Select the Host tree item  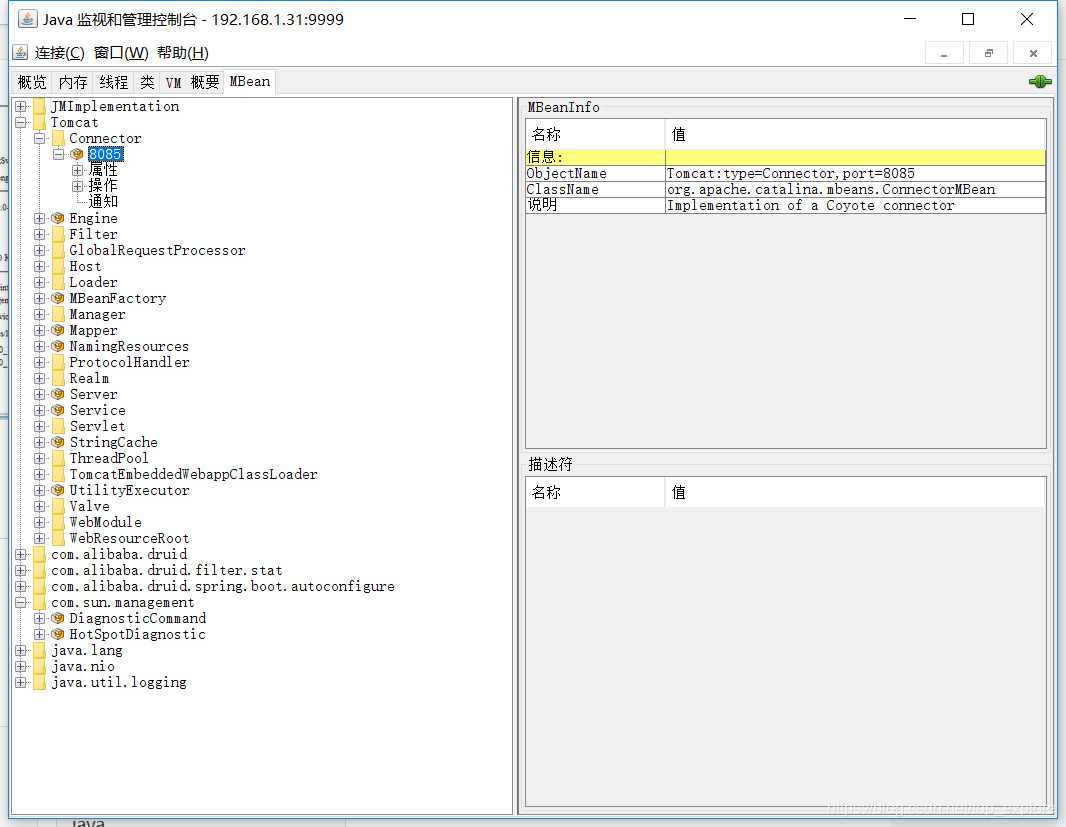pyautogui.click(x=85, y=266)
